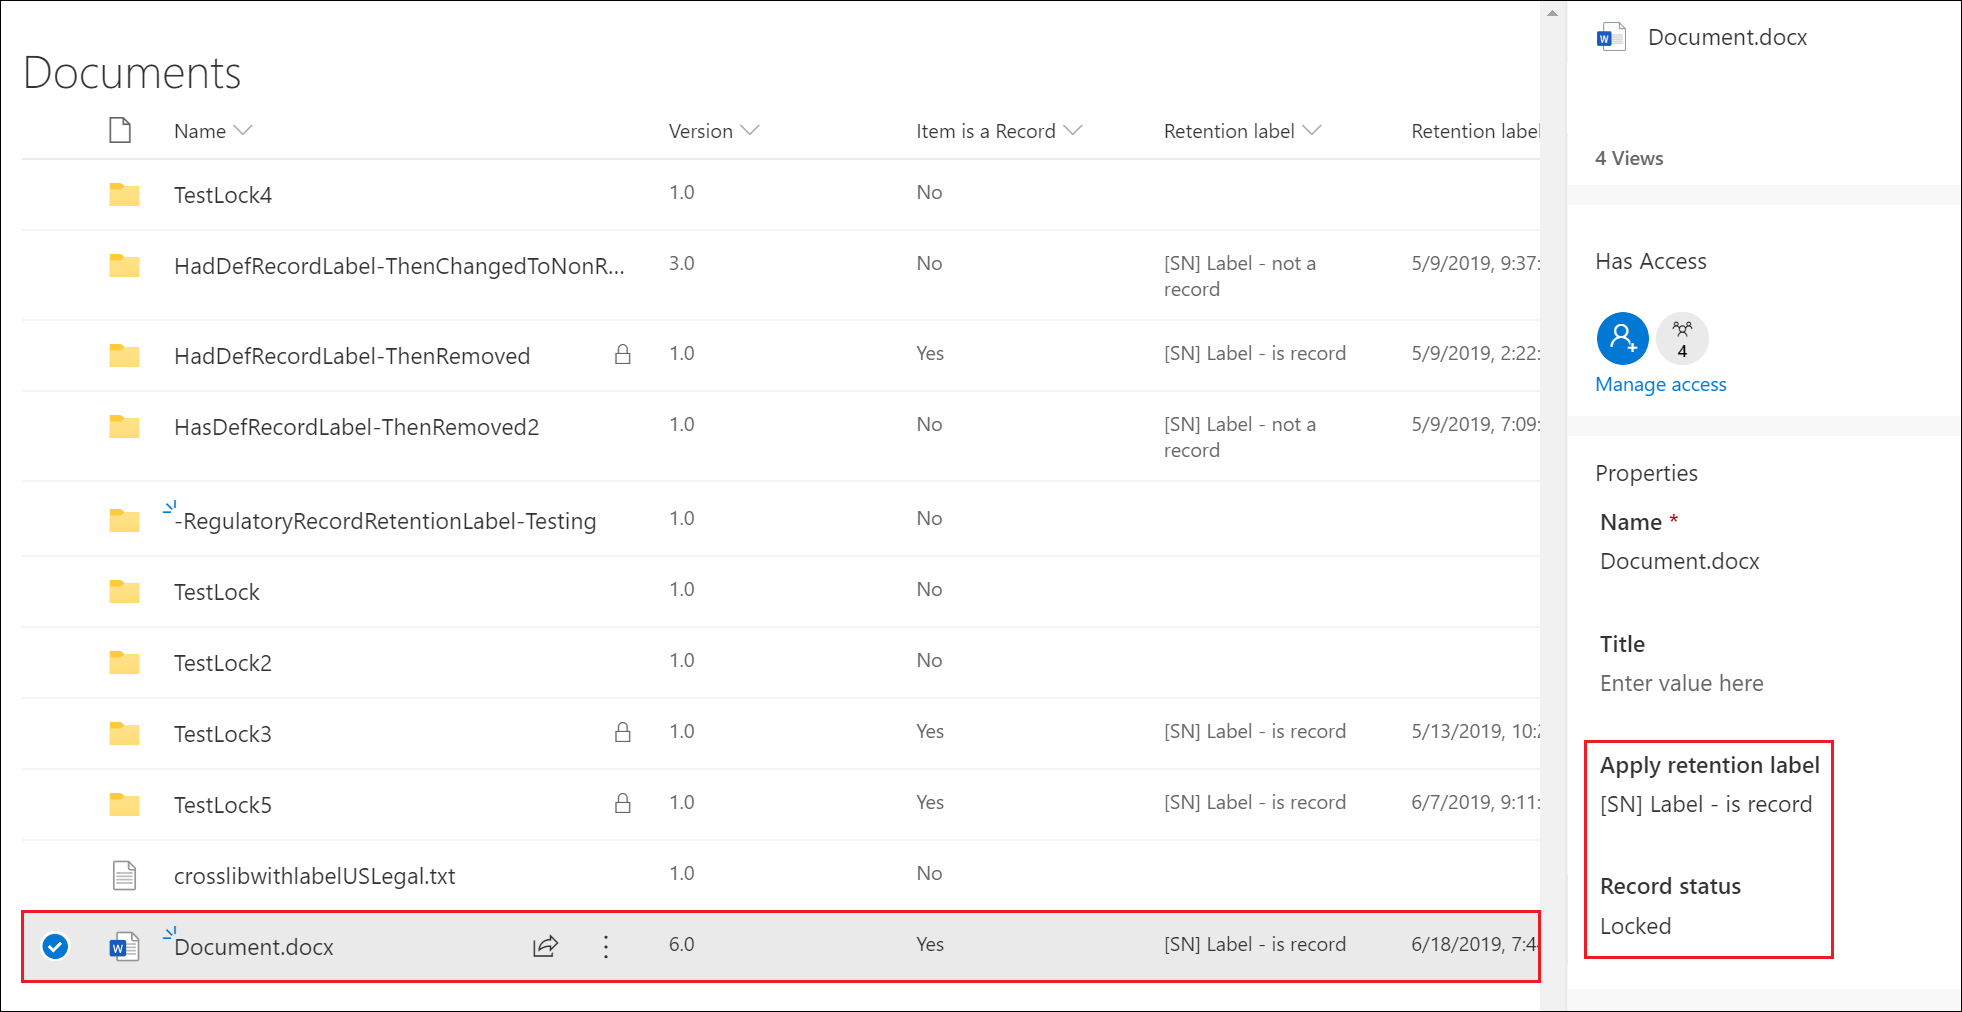Open the Version column dropdown
This screenshot has height=1012, width=1962.
point(751,130)
